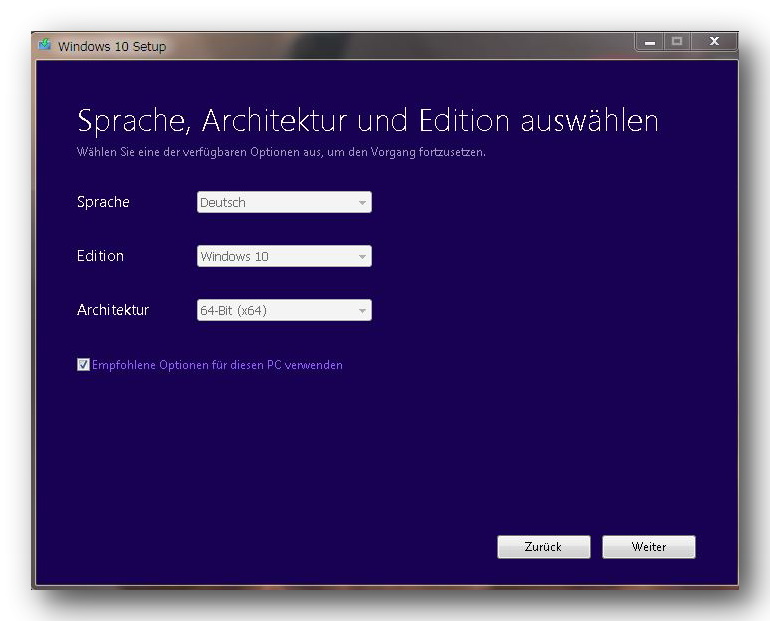Toggle 'Empfohlene Optionen für diesen PC verwenden' checkbox
Viewport: 770px width, 621px height.
pyautogui.click(x=83, y=364)
